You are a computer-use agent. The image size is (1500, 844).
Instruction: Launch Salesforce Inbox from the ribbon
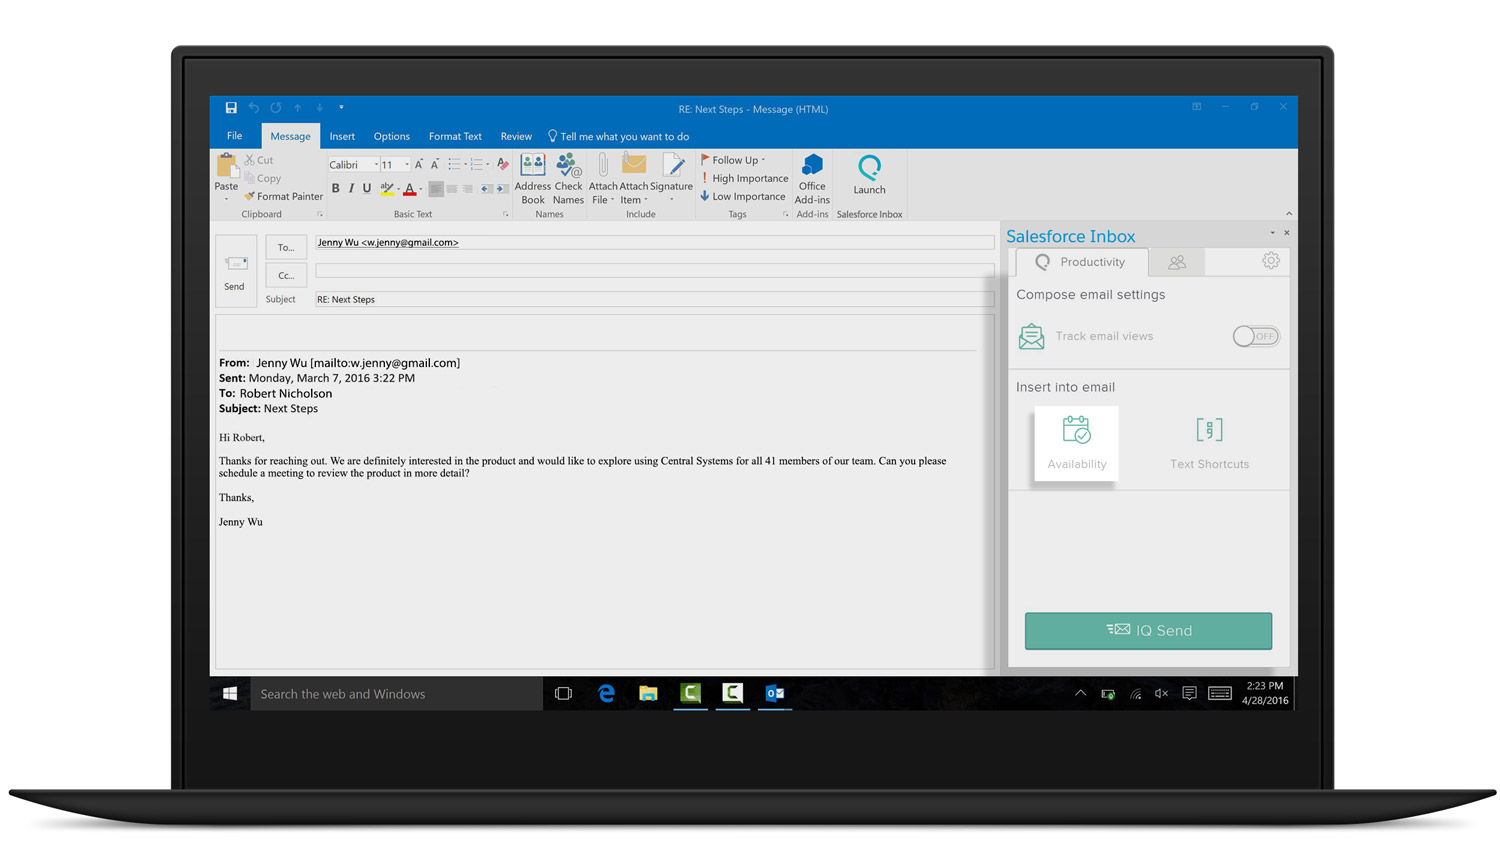pos(869,174)
